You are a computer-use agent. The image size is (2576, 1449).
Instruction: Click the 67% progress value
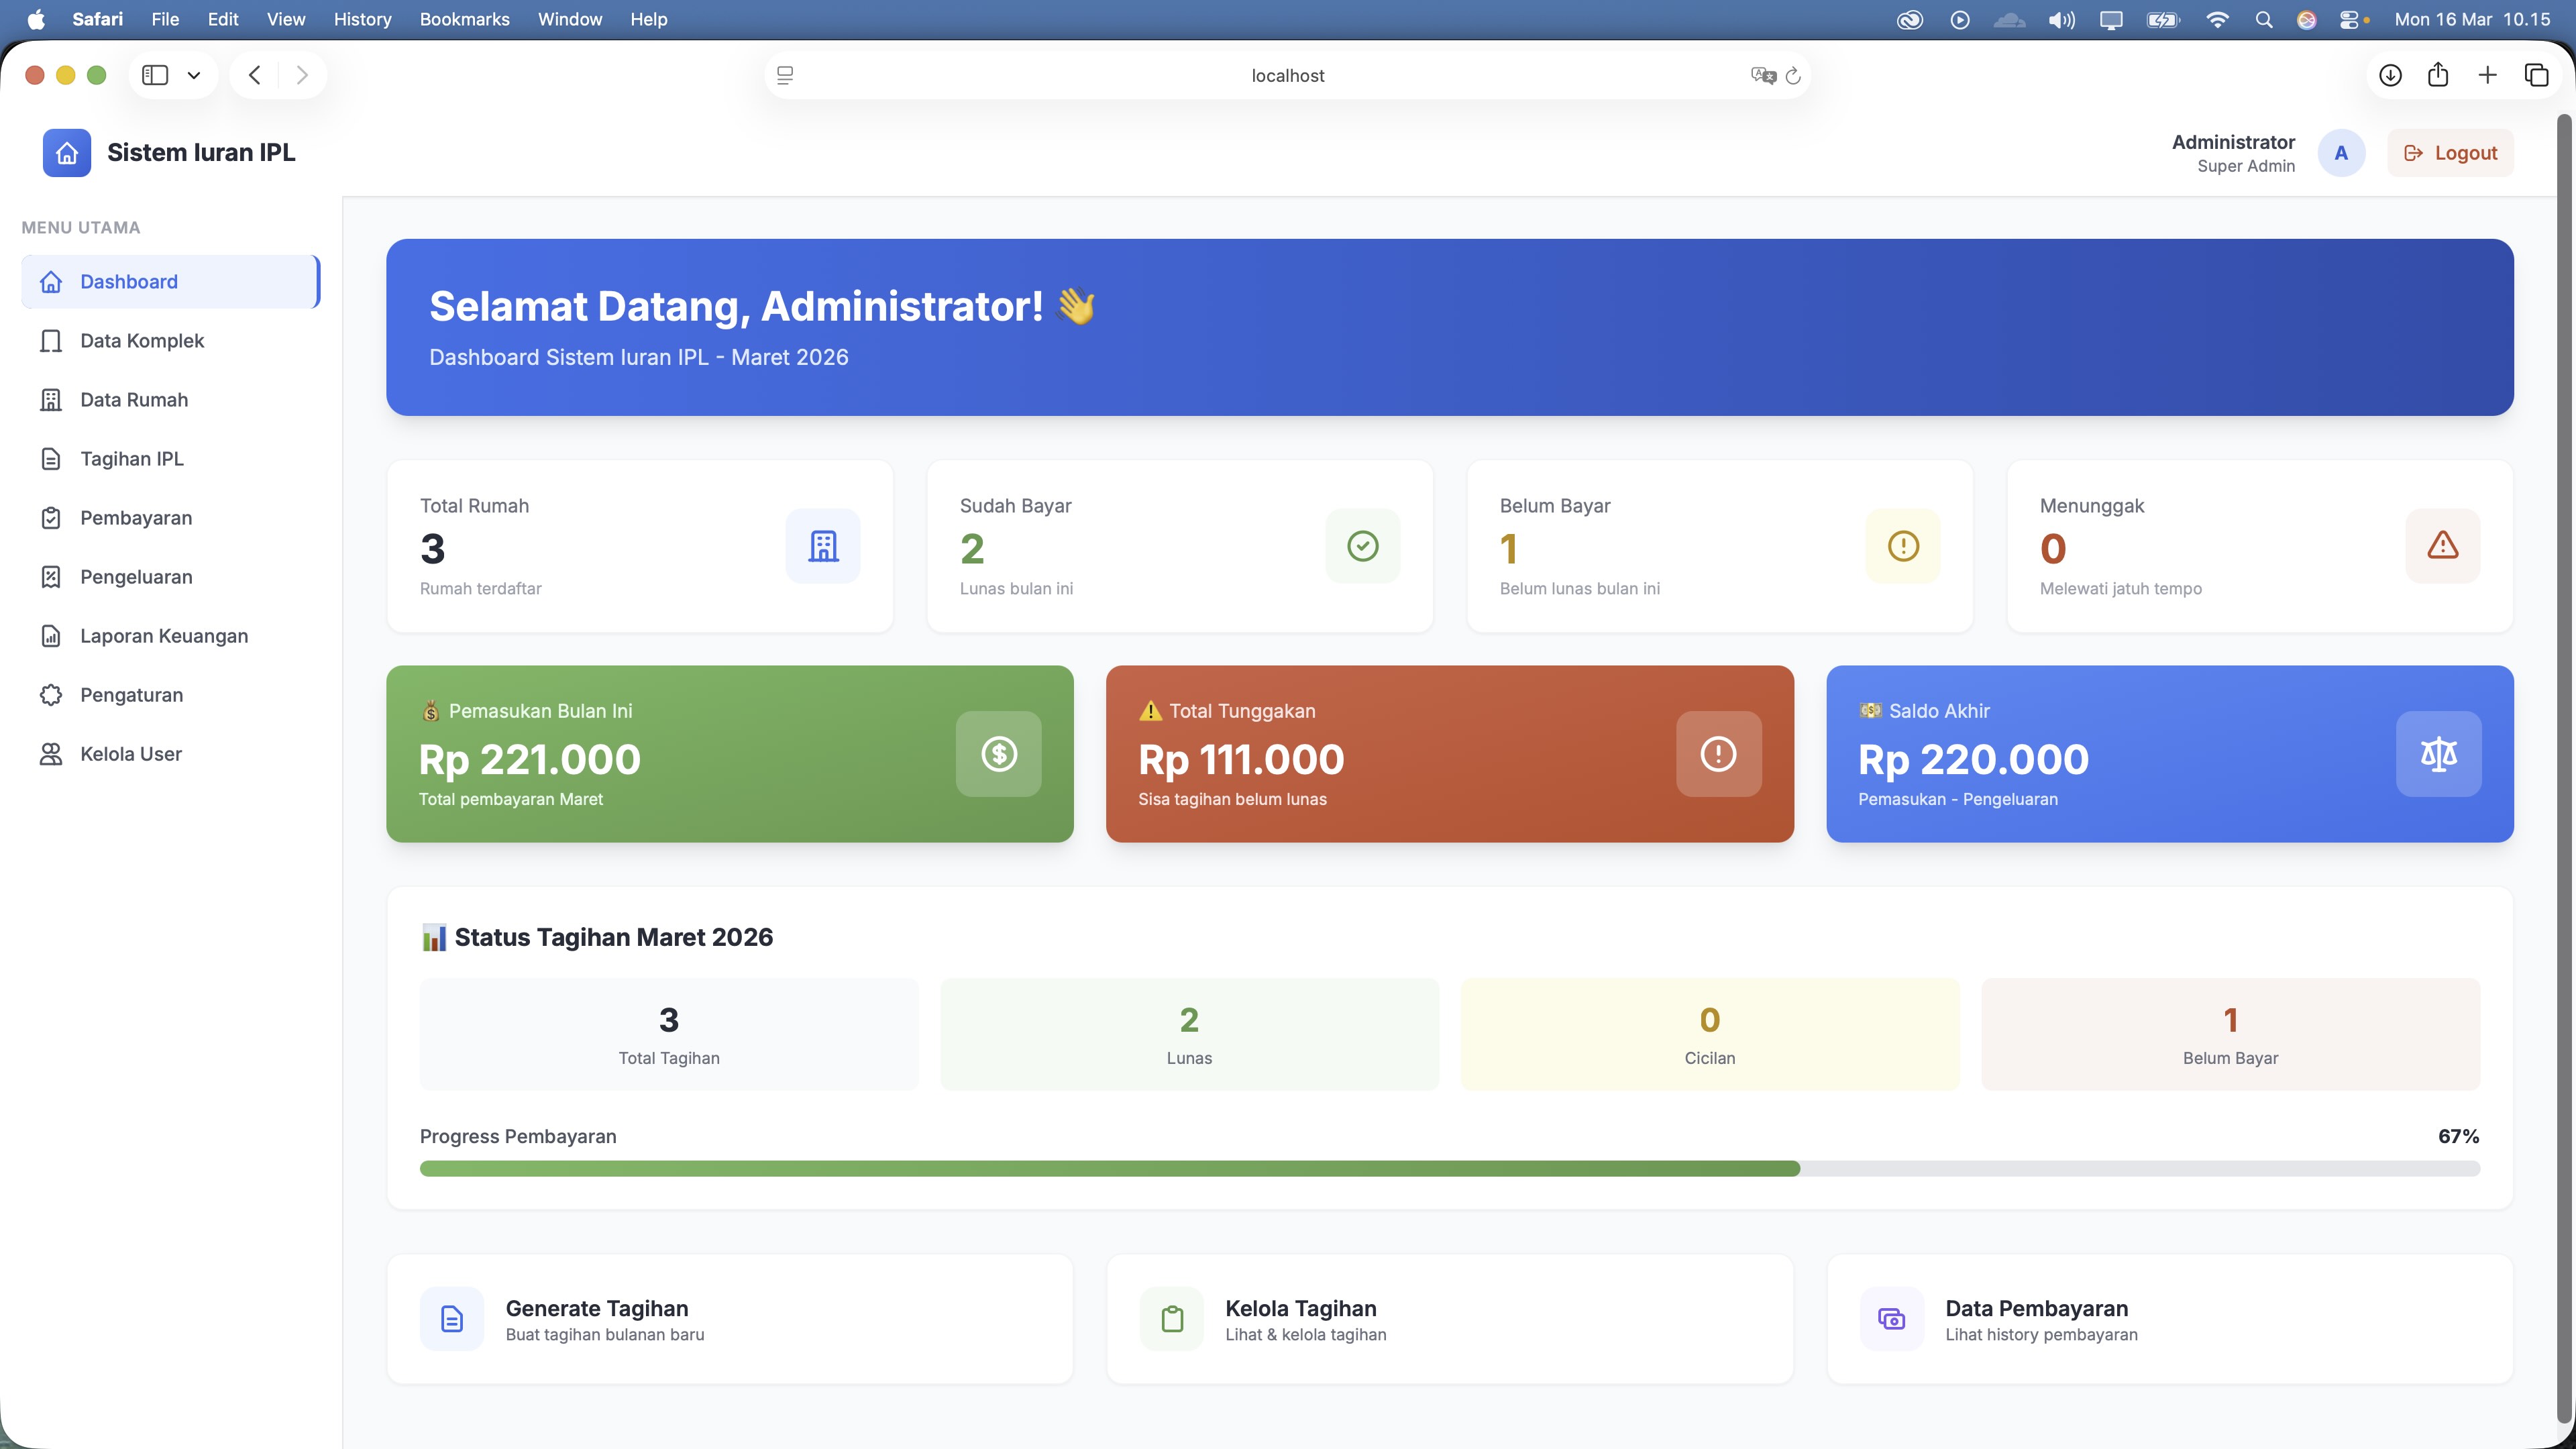pyautogui.click(x=2458, y=1137)
